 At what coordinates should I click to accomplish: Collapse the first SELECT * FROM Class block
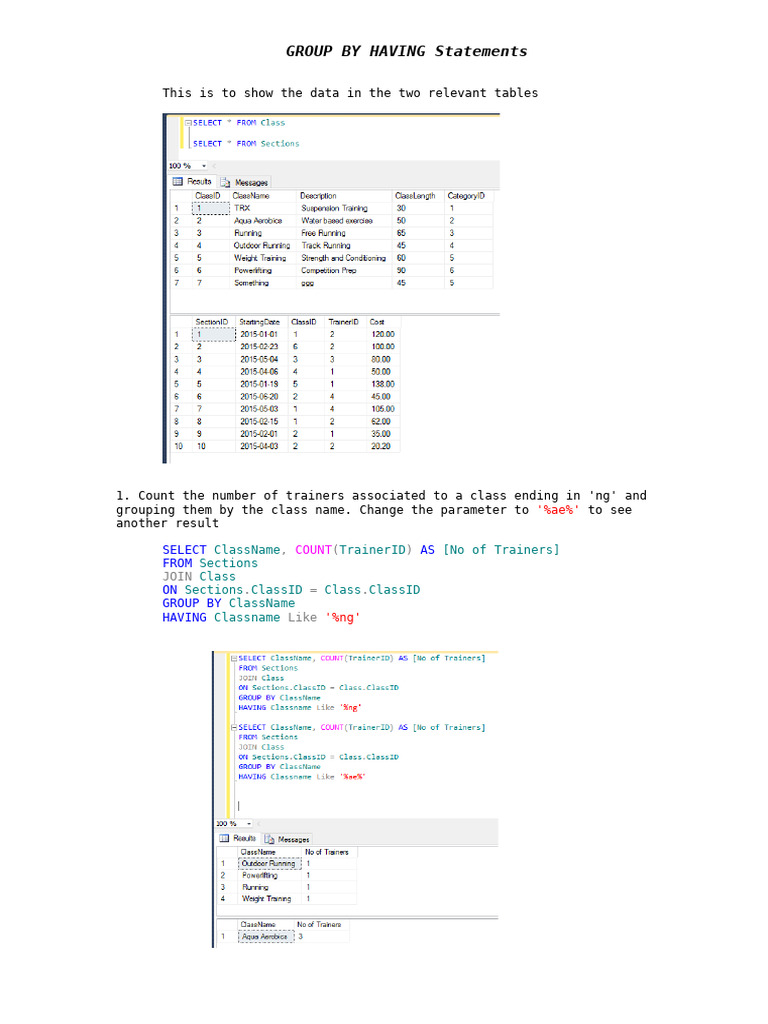(x=188, y=122)
